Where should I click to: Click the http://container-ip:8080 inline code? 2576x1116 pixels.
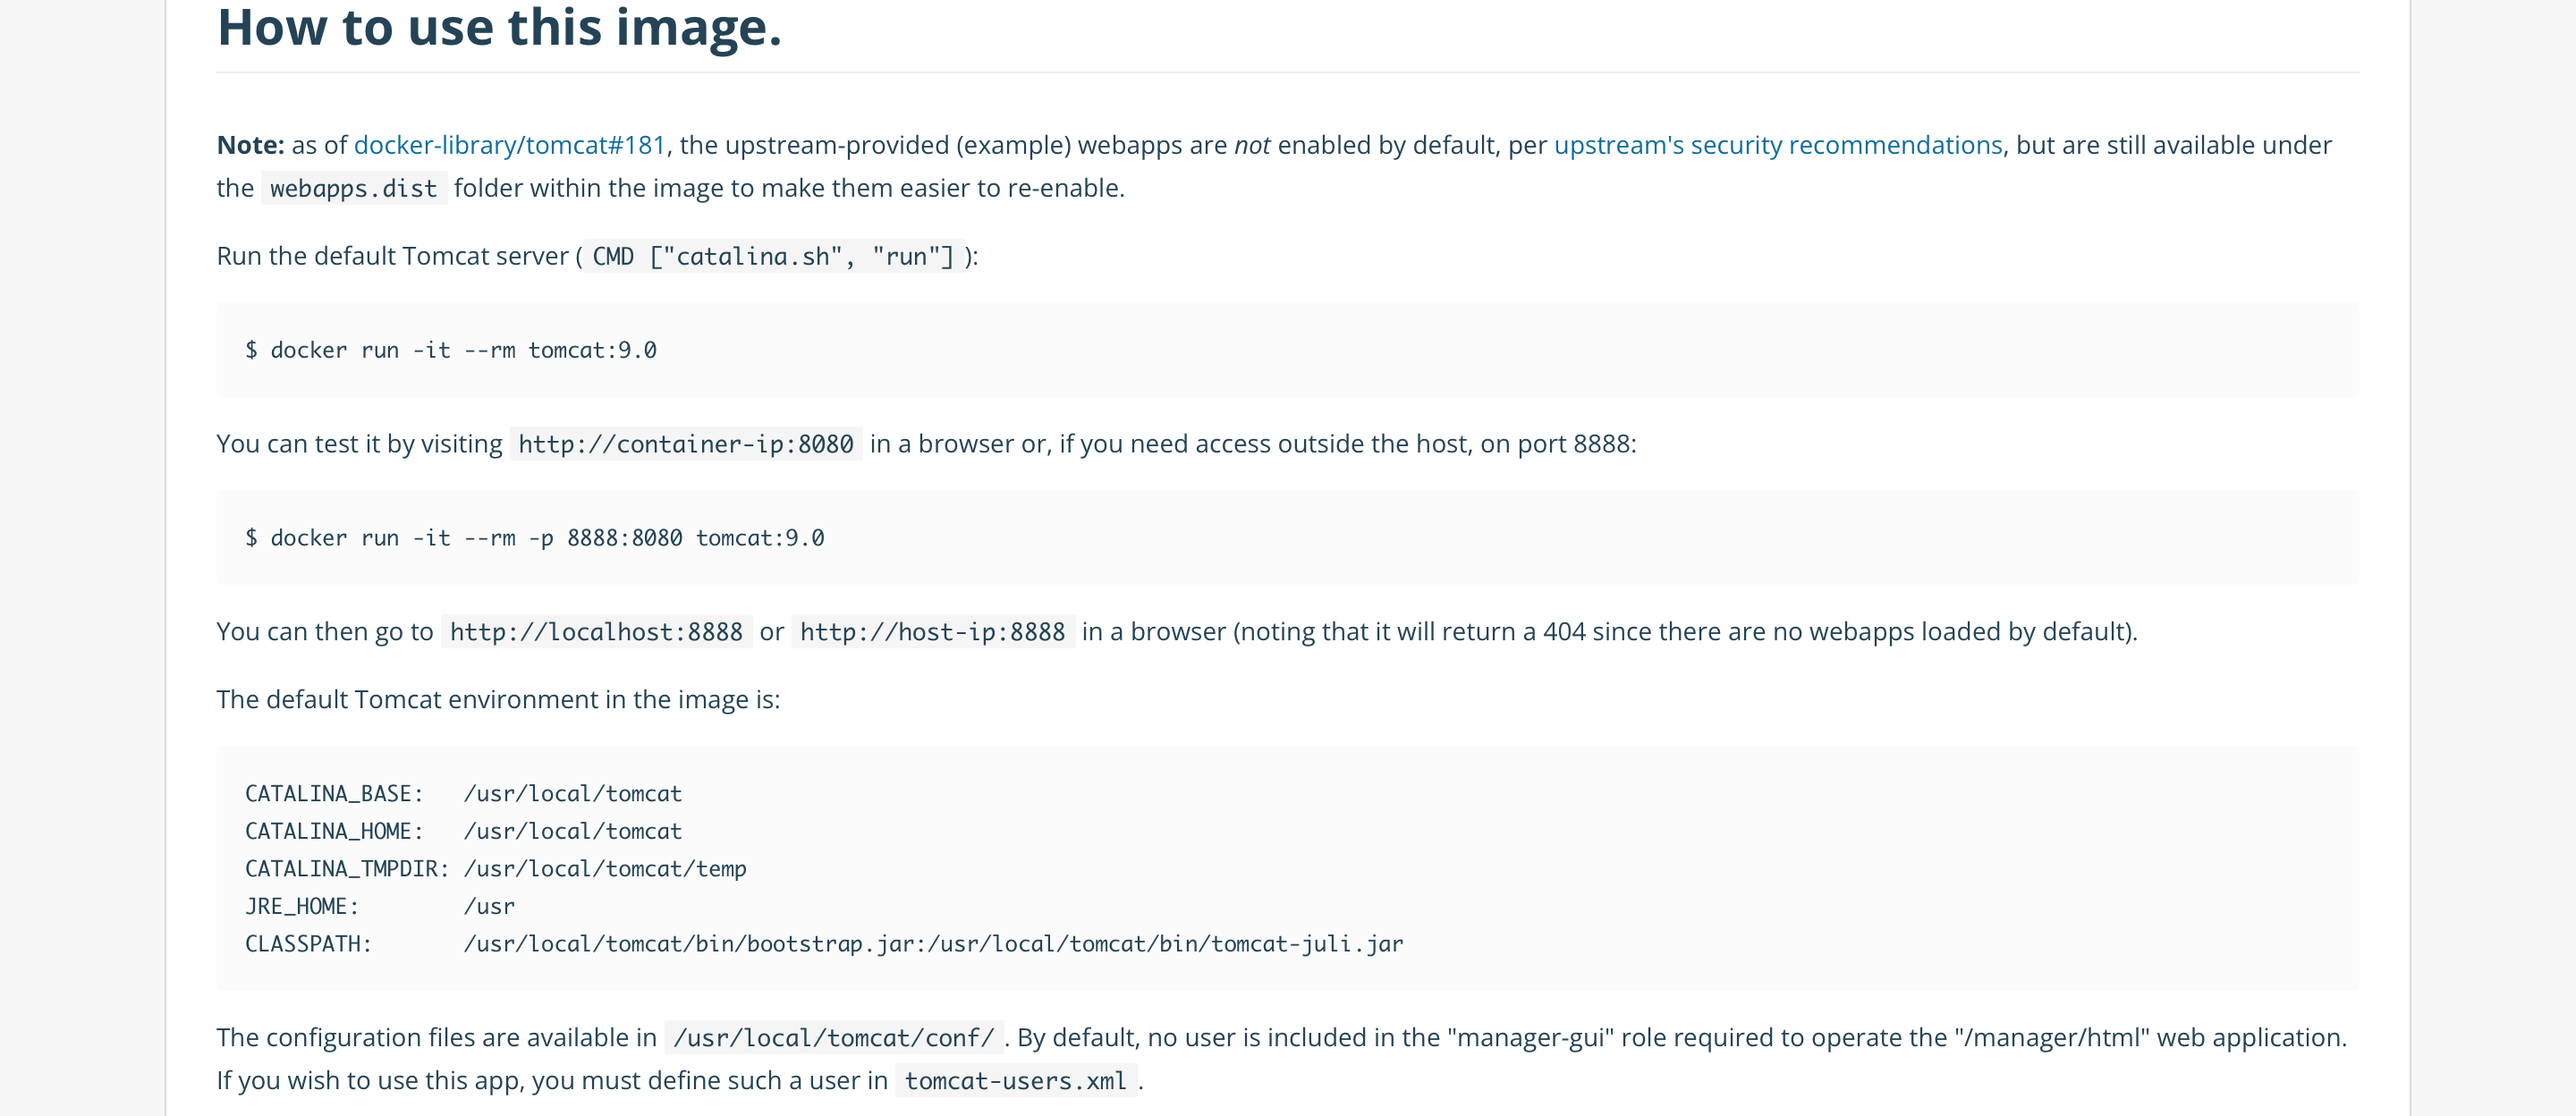(x=685, y=444)
